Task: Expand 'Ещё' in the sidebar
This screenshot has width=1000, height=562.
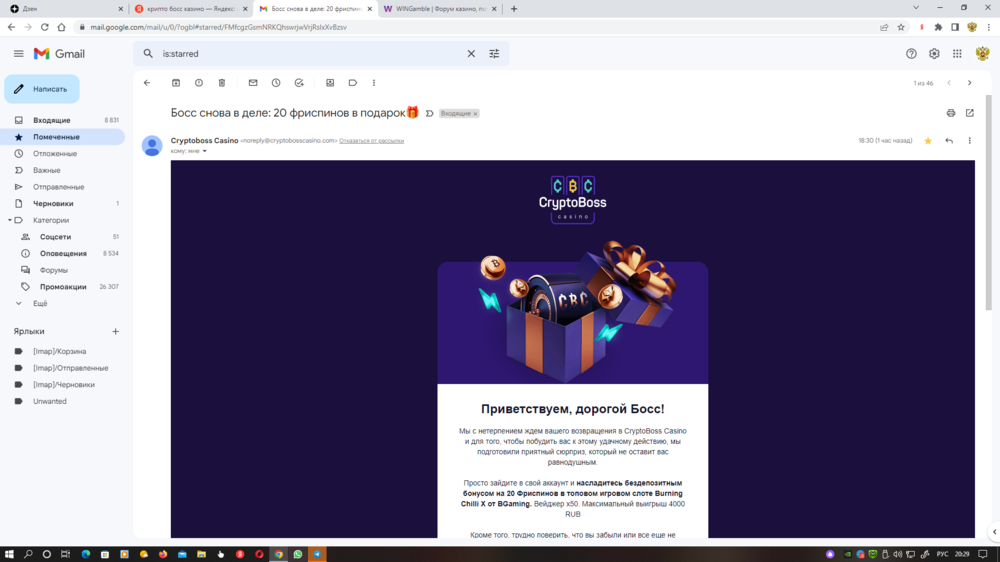Action: [x=39, y=303]
